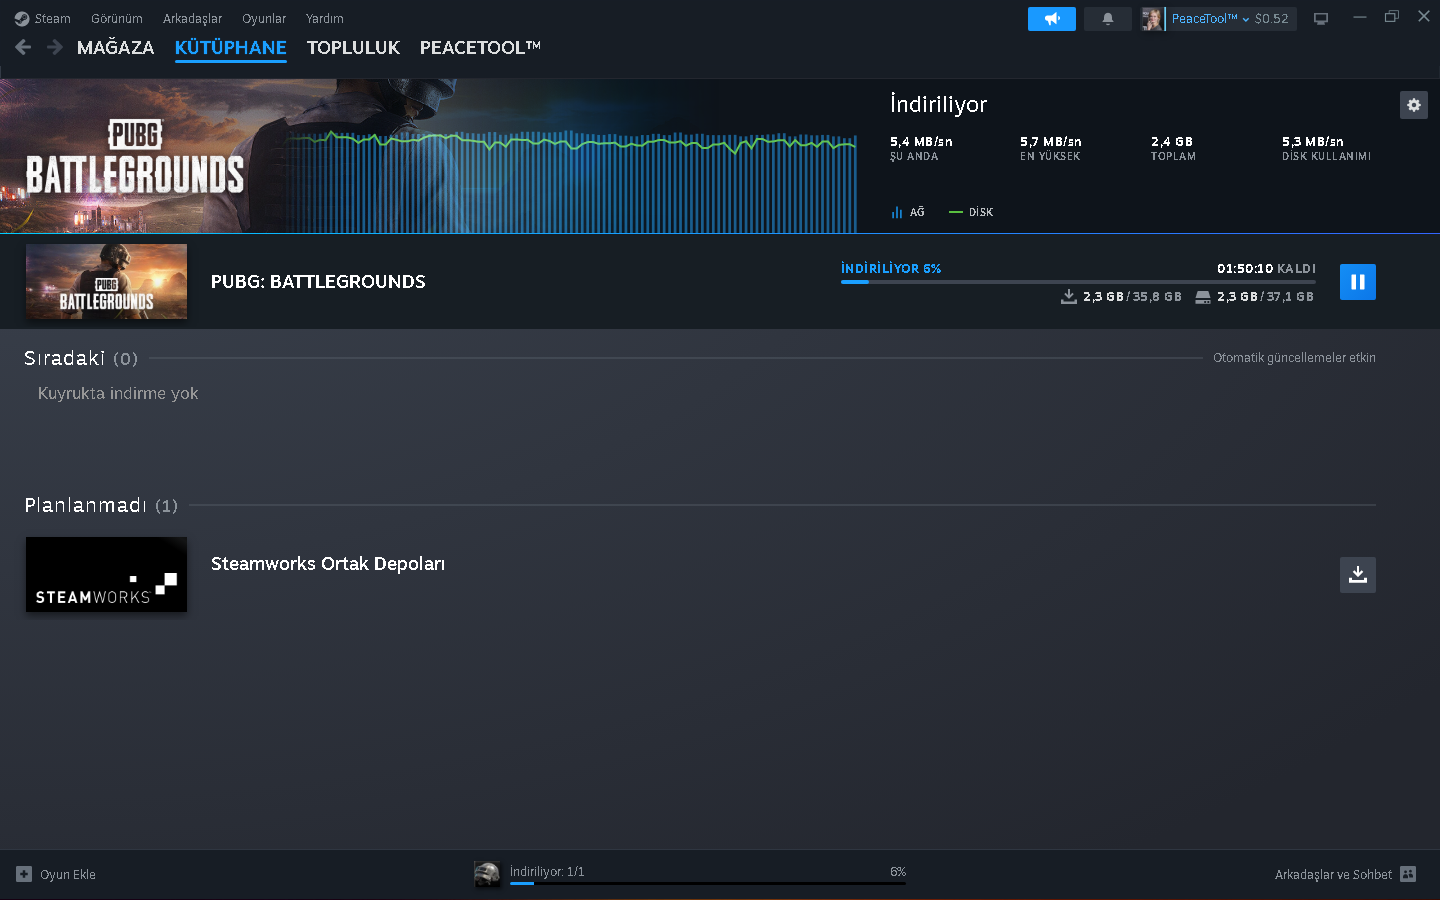
Task: Click the 01:50:10 KALDI time remaining
Action: (1266, 268)
